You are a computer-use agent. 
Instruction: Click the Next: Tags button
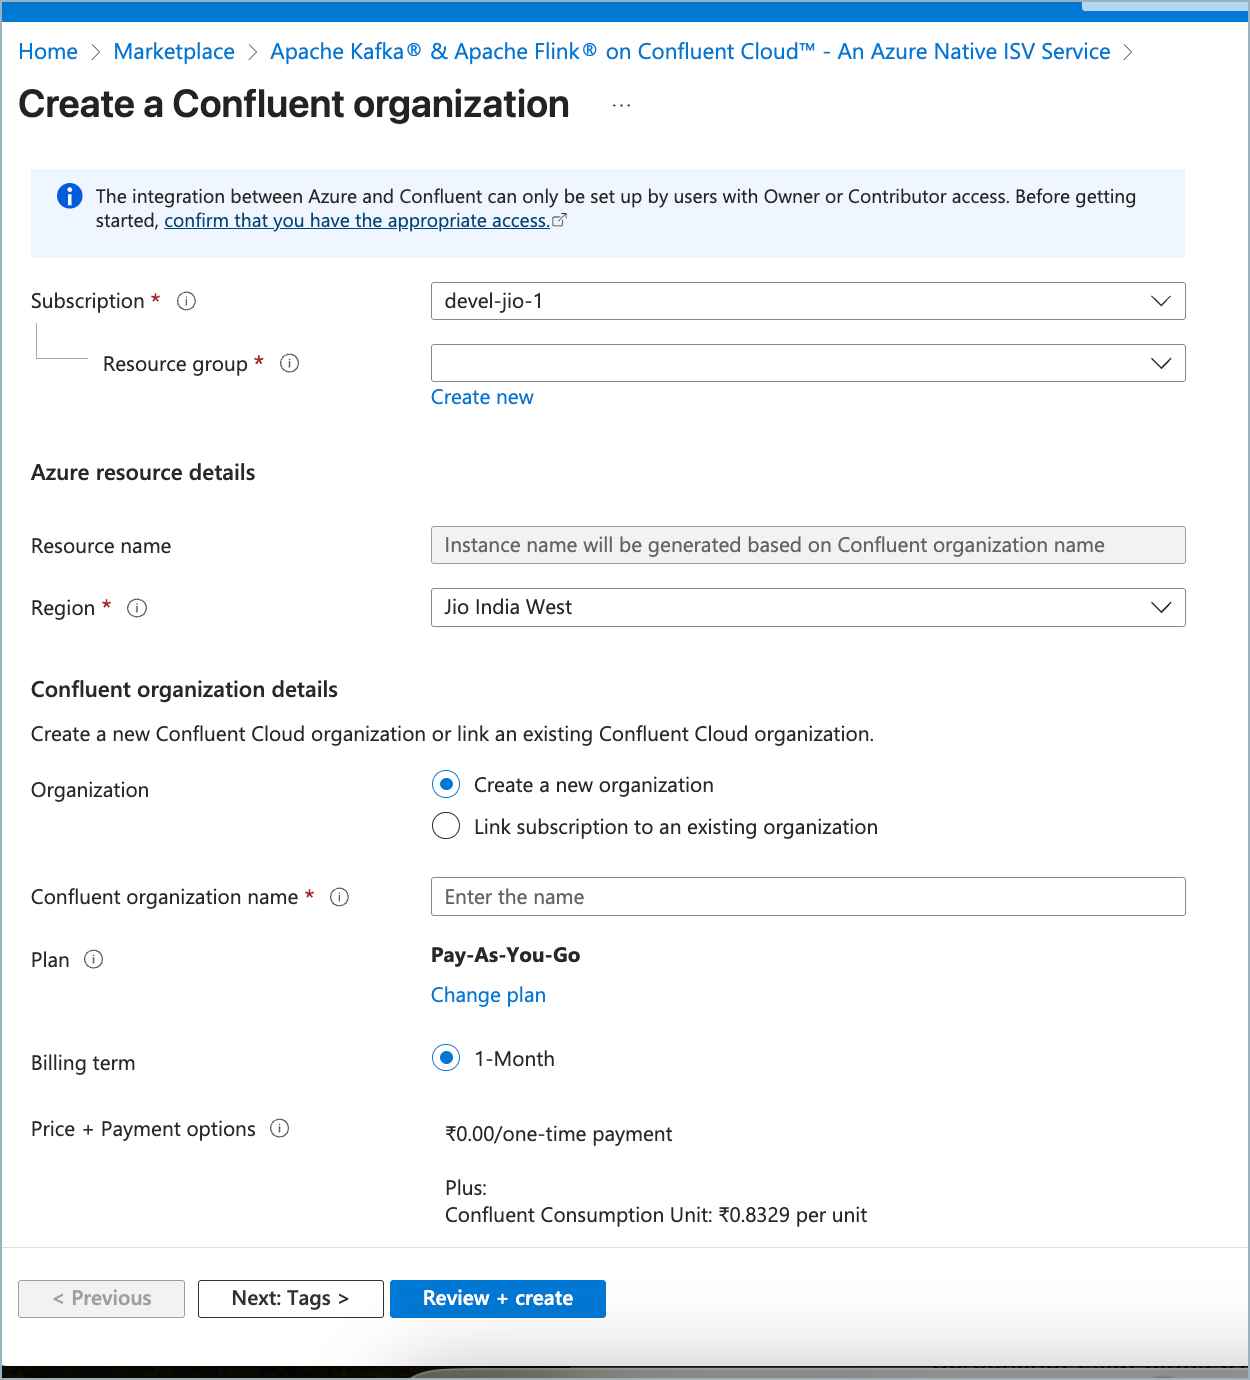pyautogui.click(x=290, y=1298)
